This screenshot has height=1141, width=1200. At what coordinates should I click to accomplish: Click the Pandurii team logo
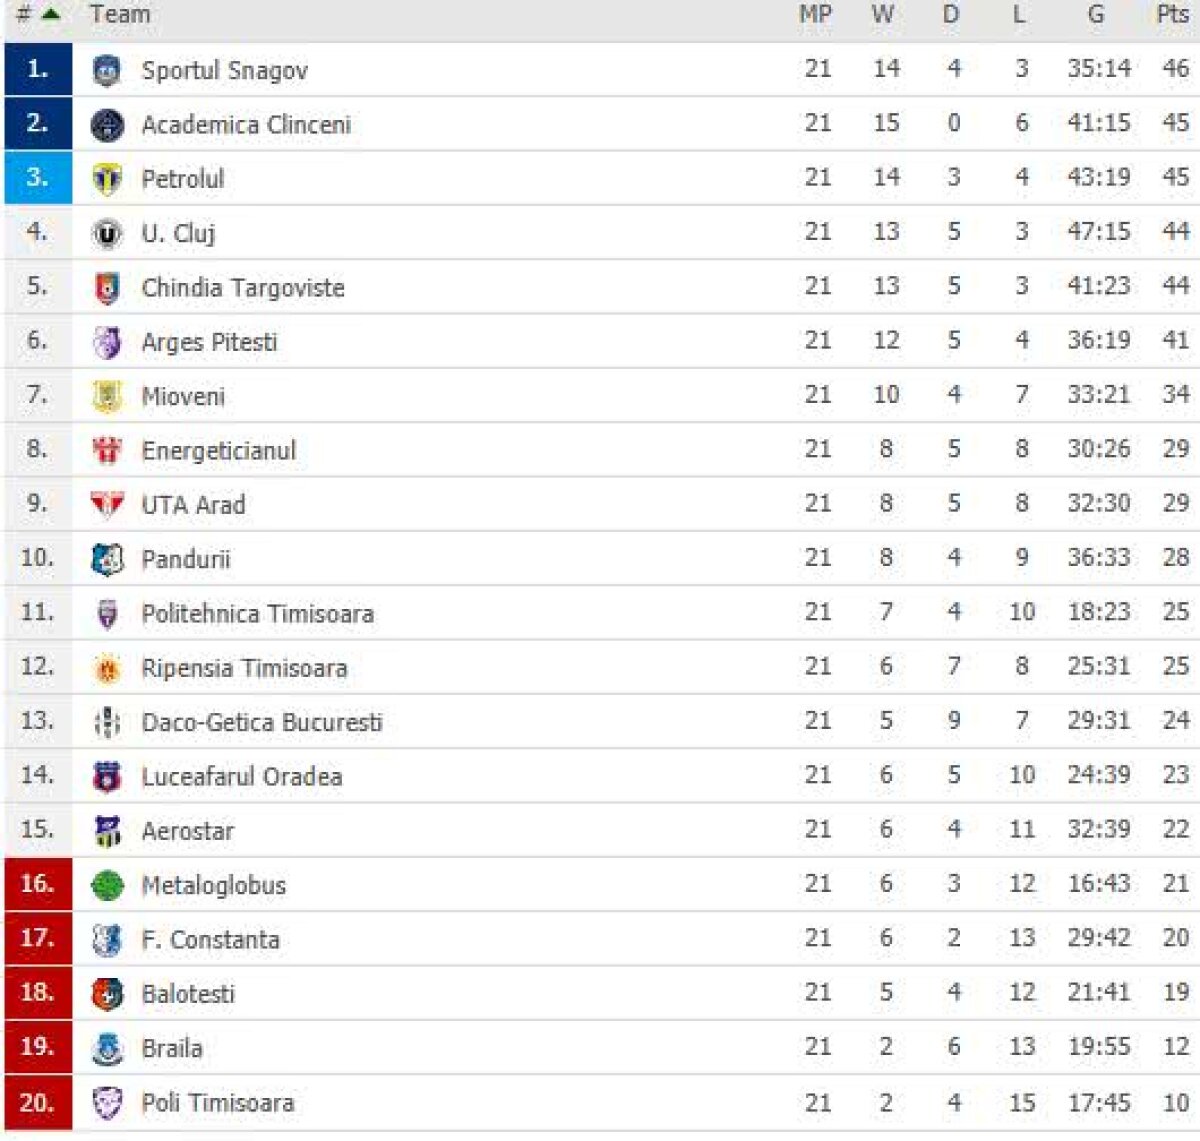pyautogui.click(x=107, y=559)
